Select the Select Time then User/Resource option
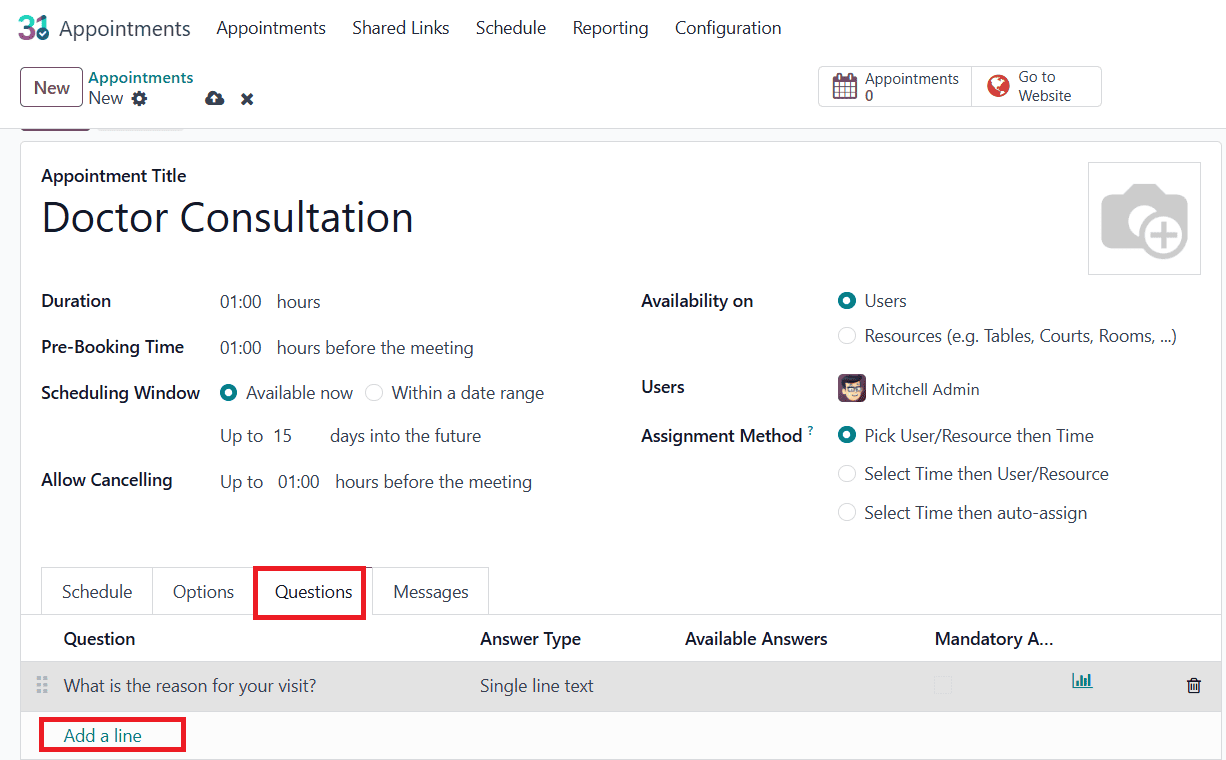 point(847,474)
